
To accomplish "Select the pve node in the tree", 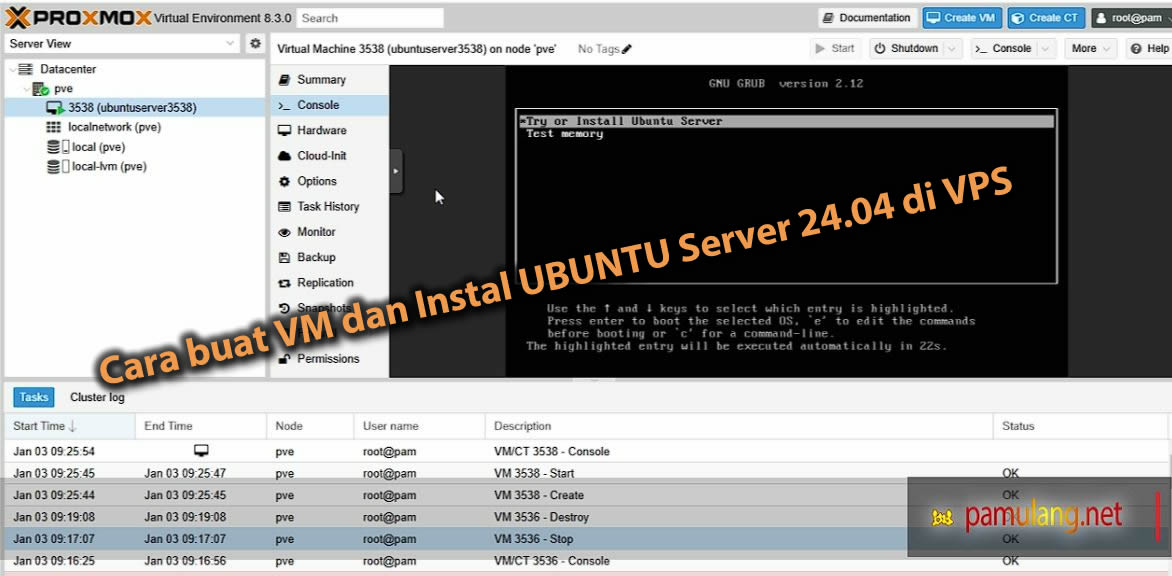I will coord(64,88).
